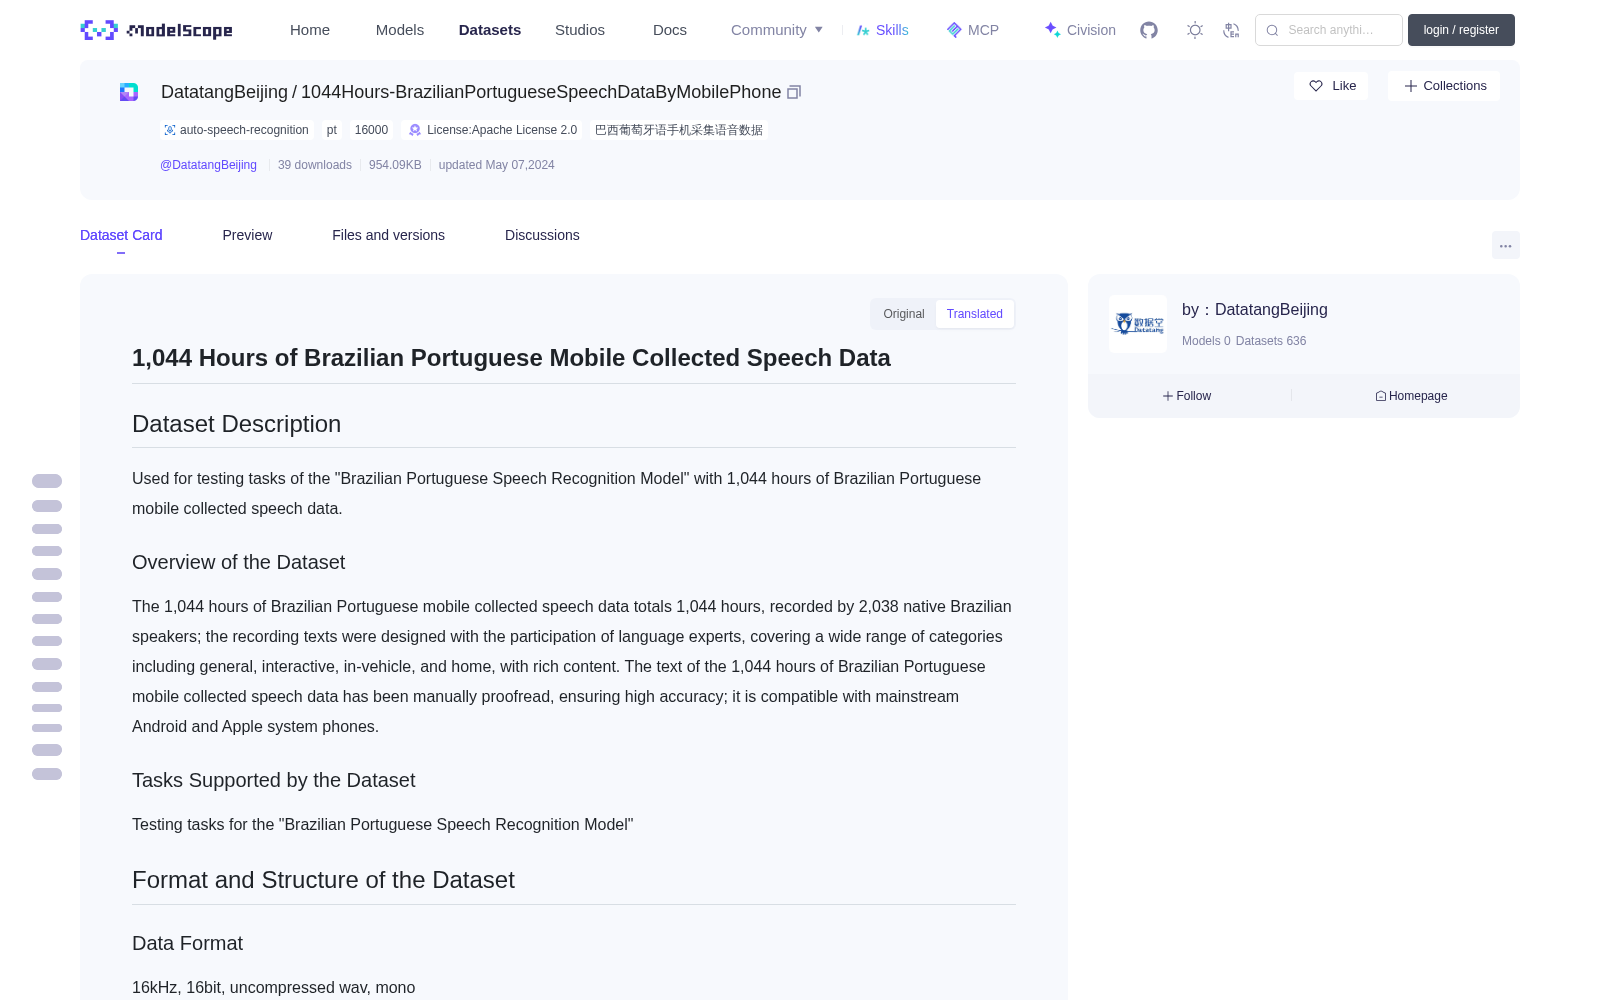
Task: Click the ModelScope logo
Action: pyautogui.click(x=156, y=30)
